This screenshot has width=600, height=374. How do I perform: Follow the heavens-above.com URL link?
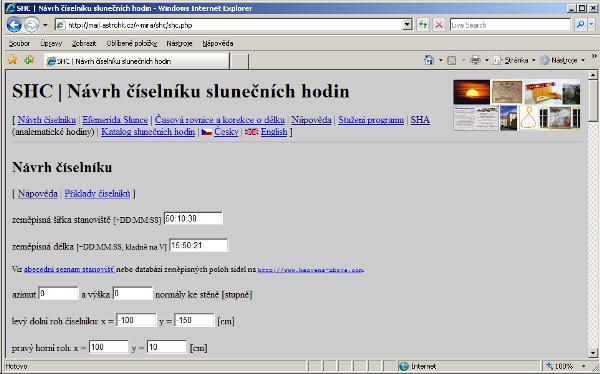310,270
